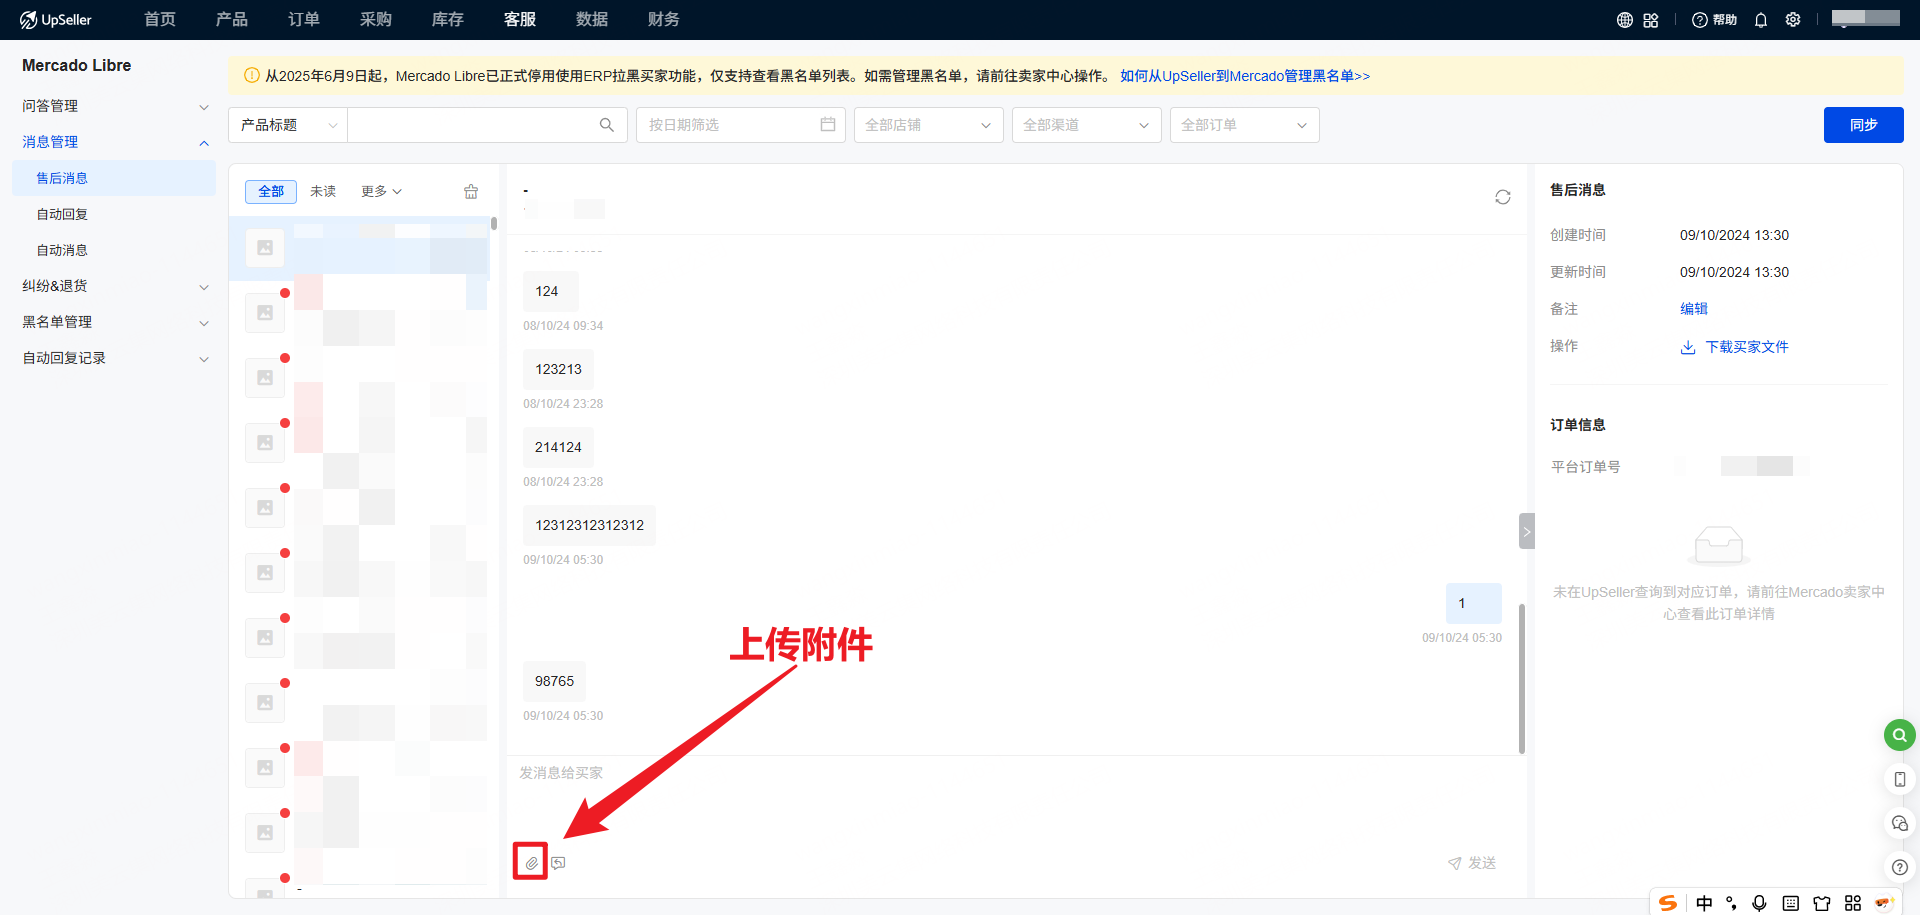Open the notification bell in the header

pyautogui.click(x=1761, y=20)
